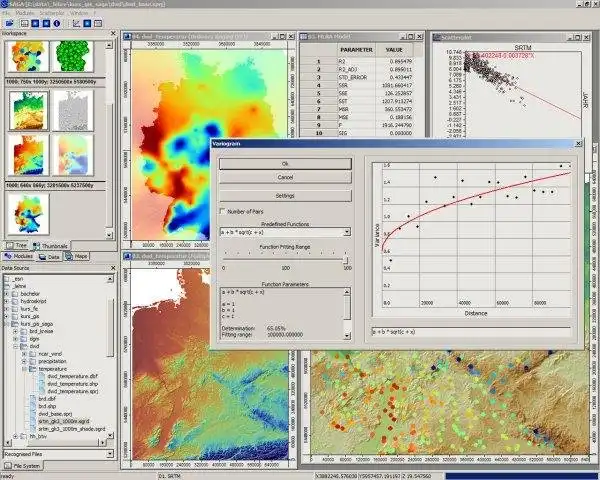Click the down arrow of the Function Parameters scrollbar
The width and height of the screenshot is (600, 480).
pyautogui.click(x=347, y=336)
